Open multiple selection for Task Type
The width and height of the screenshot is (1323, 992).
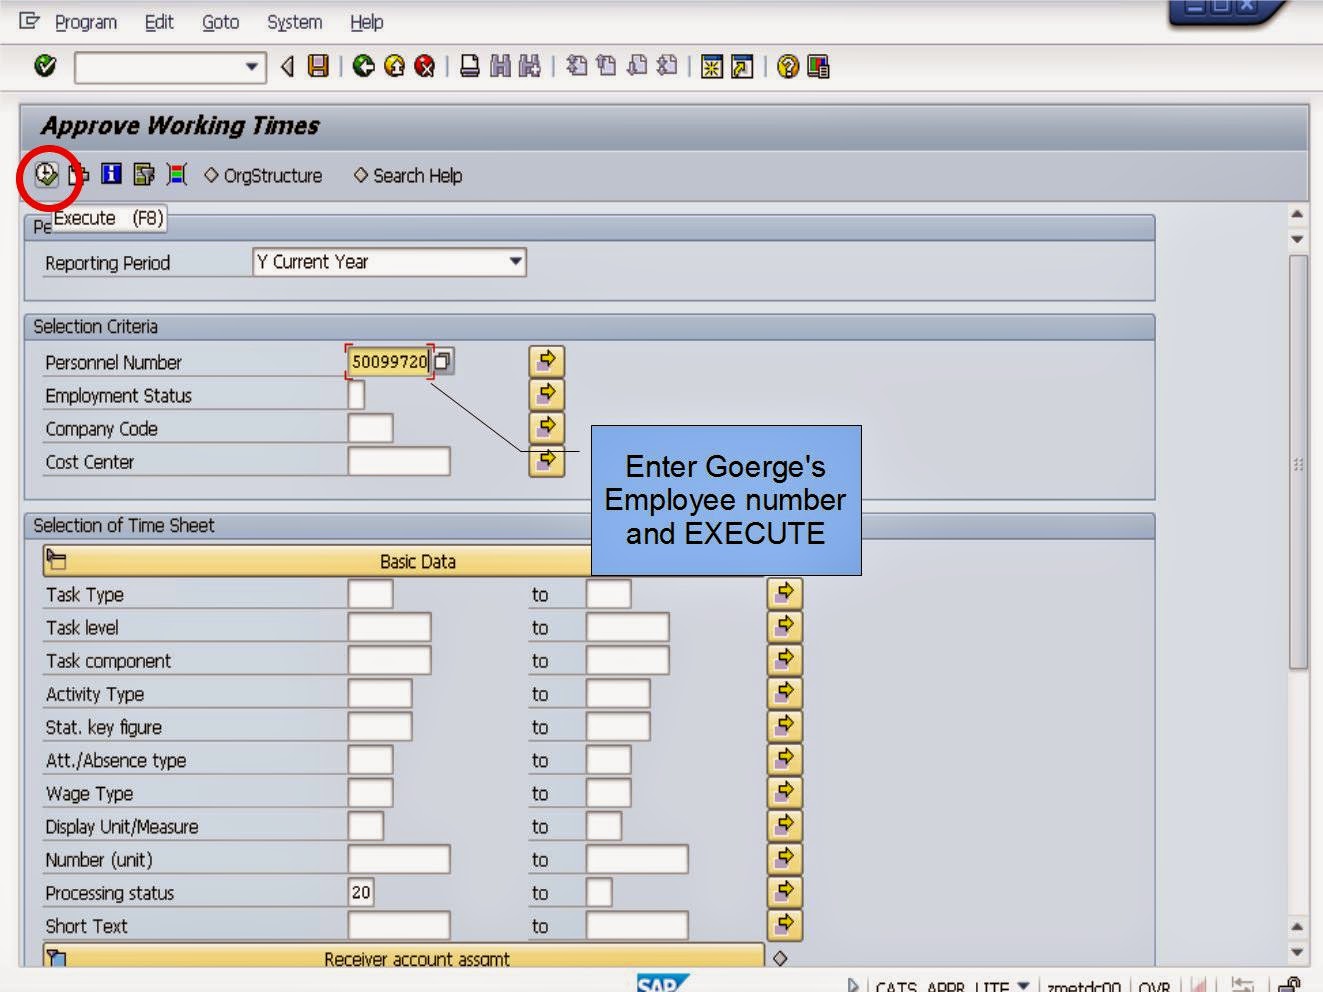pyautogui.click(x=785, y=593)
